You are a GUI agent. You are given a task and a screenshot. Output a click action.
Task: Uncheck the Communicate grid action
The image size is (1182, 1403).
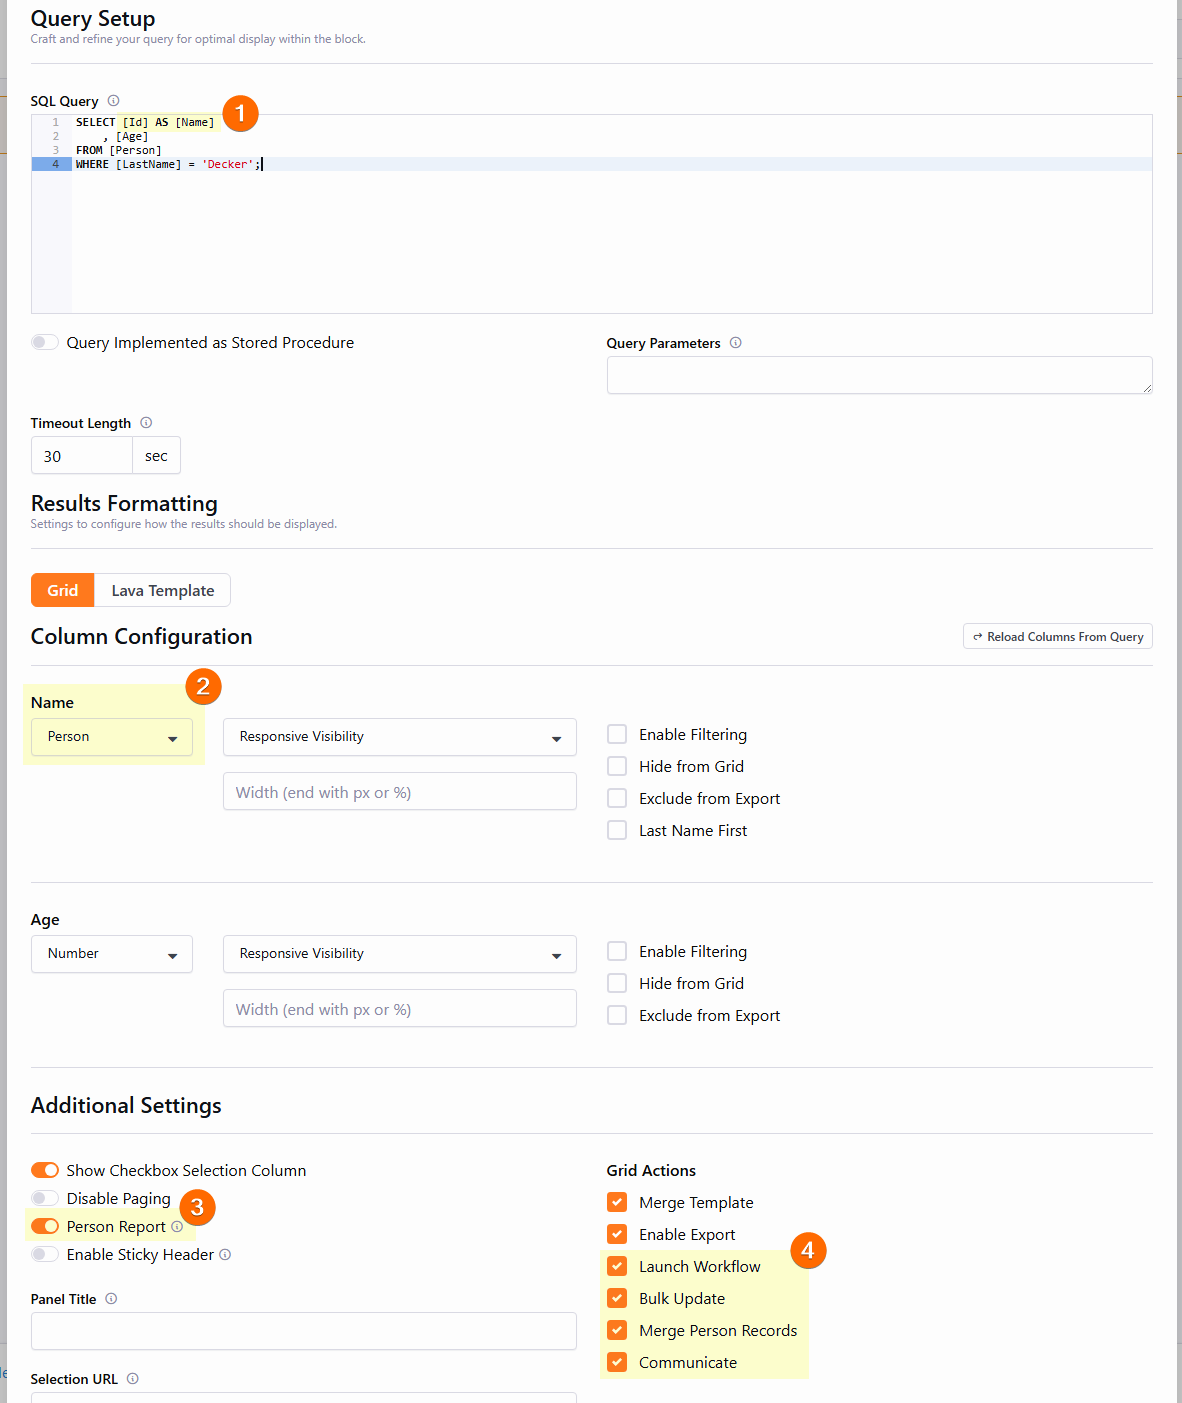[x=617, y=1361]
